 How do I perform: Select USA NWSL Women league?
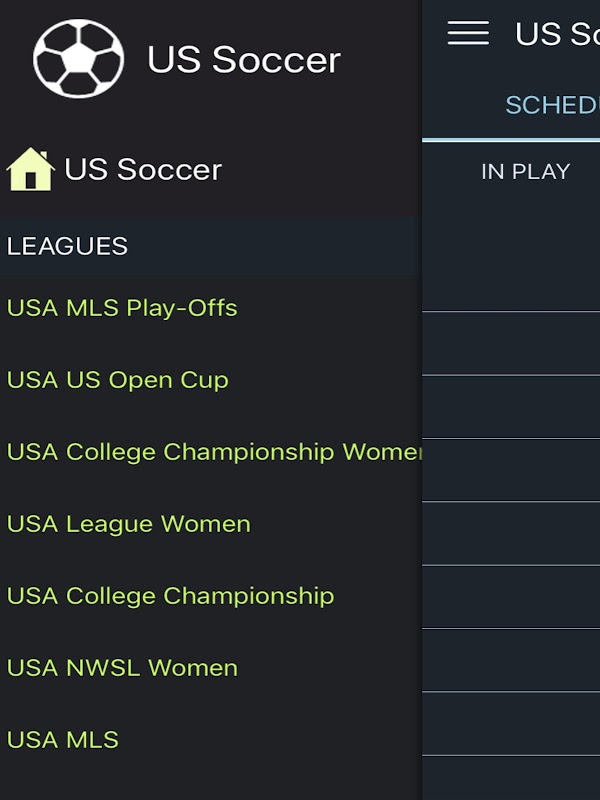122,668
